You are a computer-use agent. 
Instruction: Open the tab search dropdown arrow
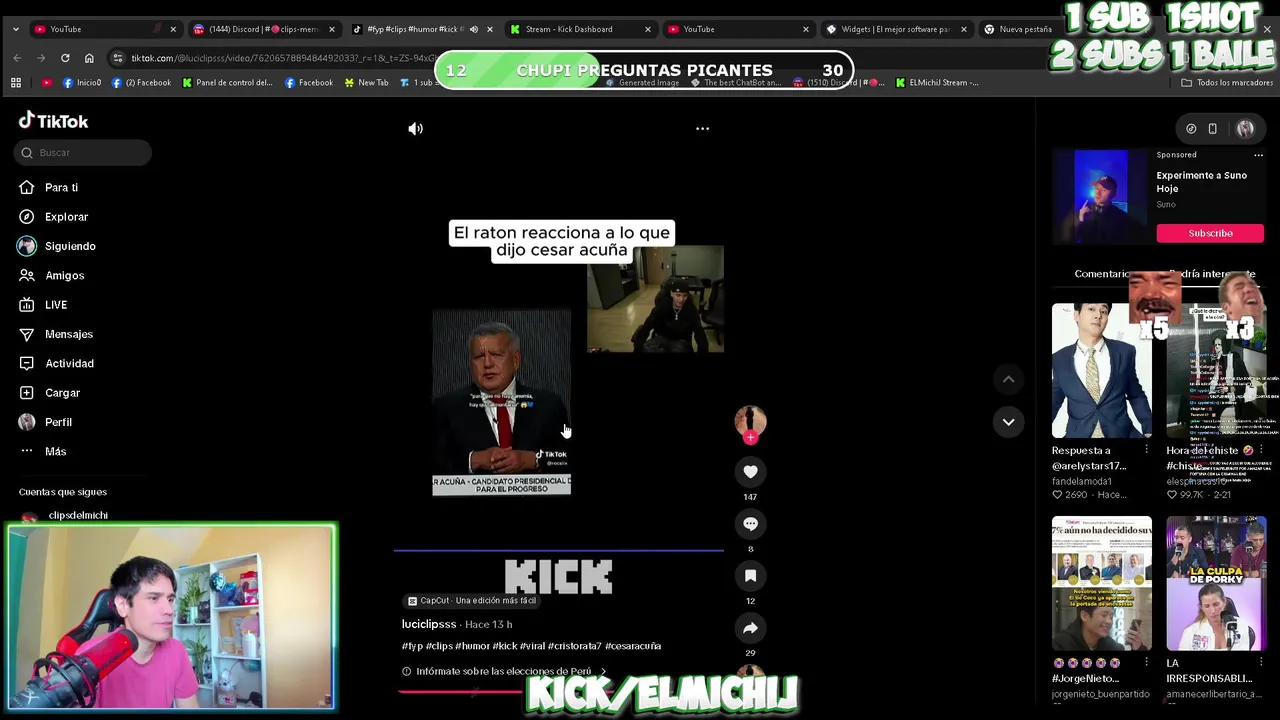point(15,29)
